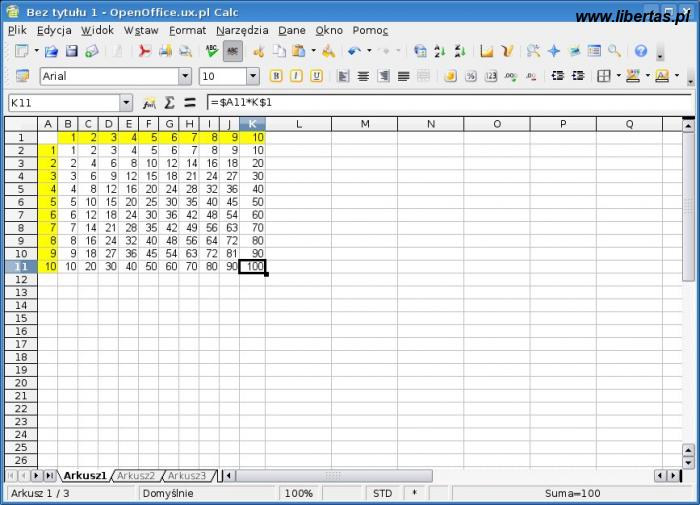The height and width of the screenshot is (505, 700).
Task: Click the Cut scissors icon
Action: (258, 51)
